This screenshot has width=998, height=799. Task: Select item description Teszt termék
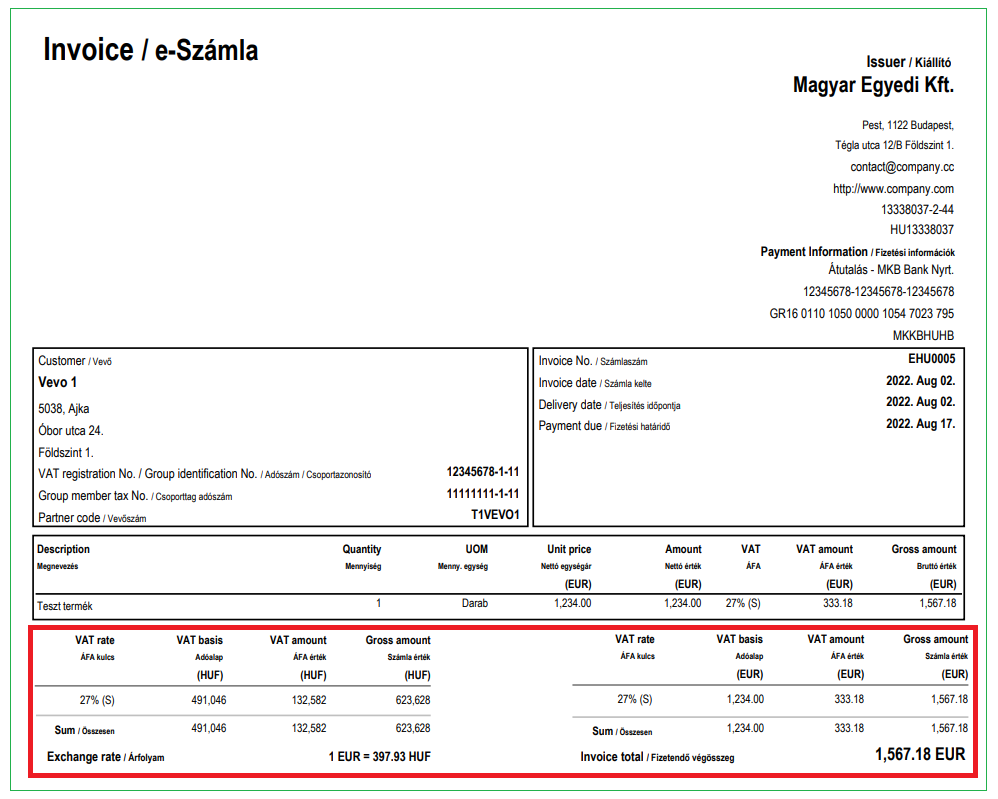[64, 606]
